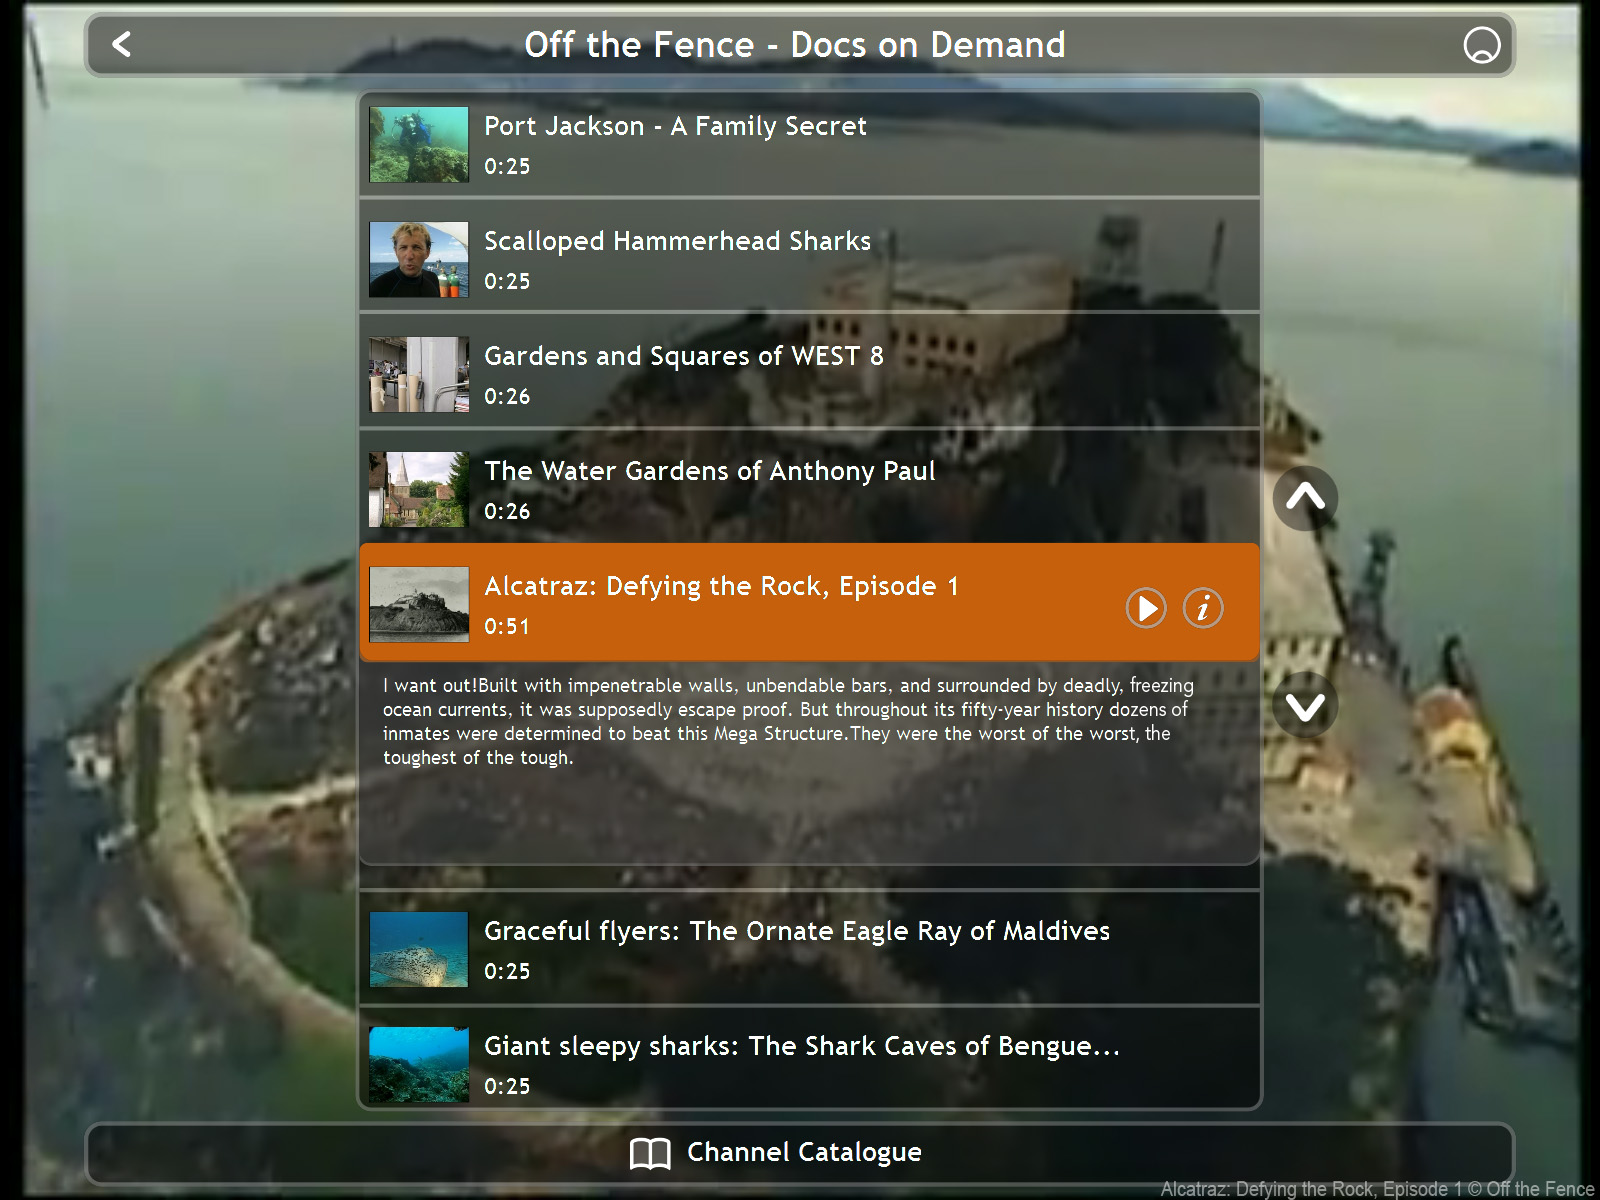Click the Port Jackson diver thumbnail
The width and height of the screenshot is (1600, 1200).
[419, 145]
